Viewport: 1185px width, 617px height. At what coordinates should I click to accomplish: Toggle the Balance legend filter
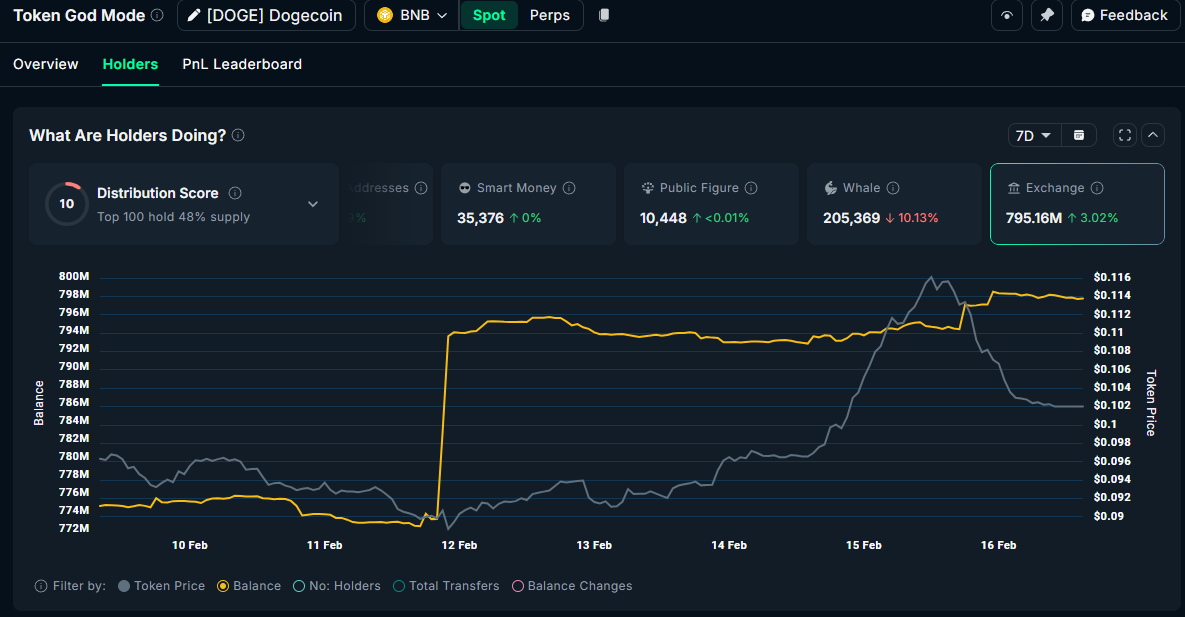248,586
